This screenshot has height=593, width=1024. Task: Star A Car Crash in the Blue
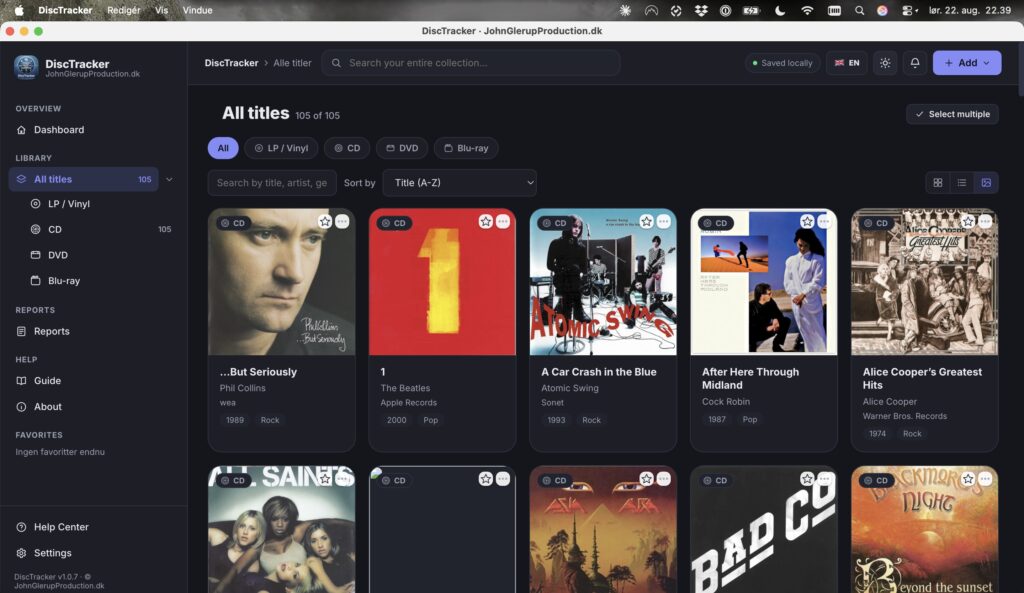coord(646,221)
